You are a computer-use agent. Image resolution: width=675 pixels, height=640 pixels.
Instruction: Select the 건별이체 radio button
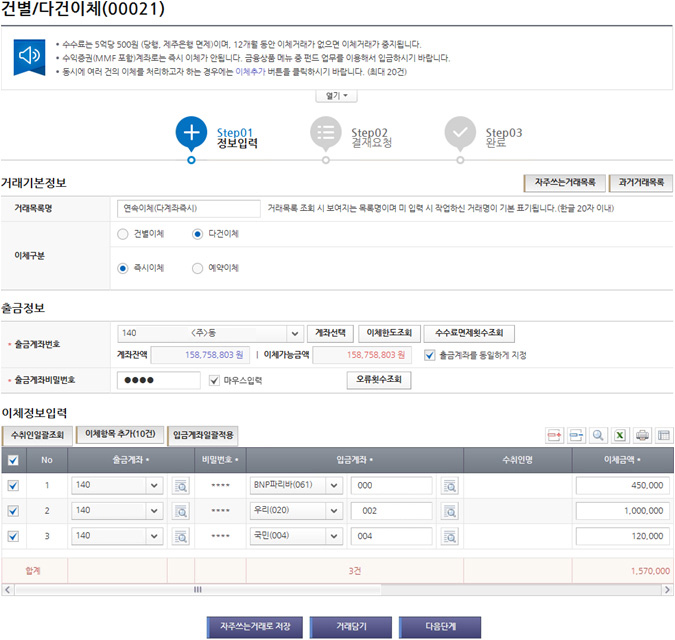[x=123, y=234]
